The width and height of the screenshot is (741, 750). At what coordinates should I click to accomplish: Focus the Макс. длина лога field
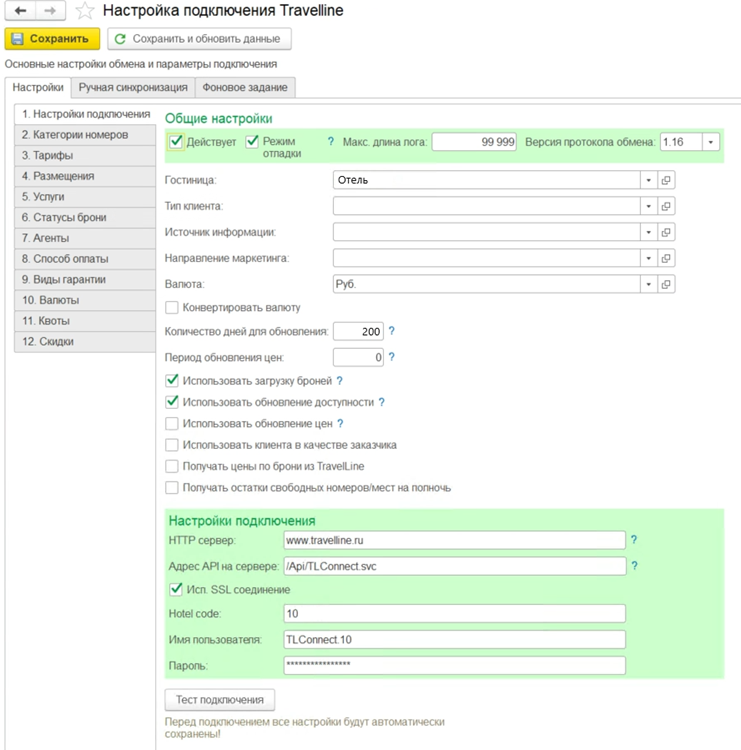474,142
